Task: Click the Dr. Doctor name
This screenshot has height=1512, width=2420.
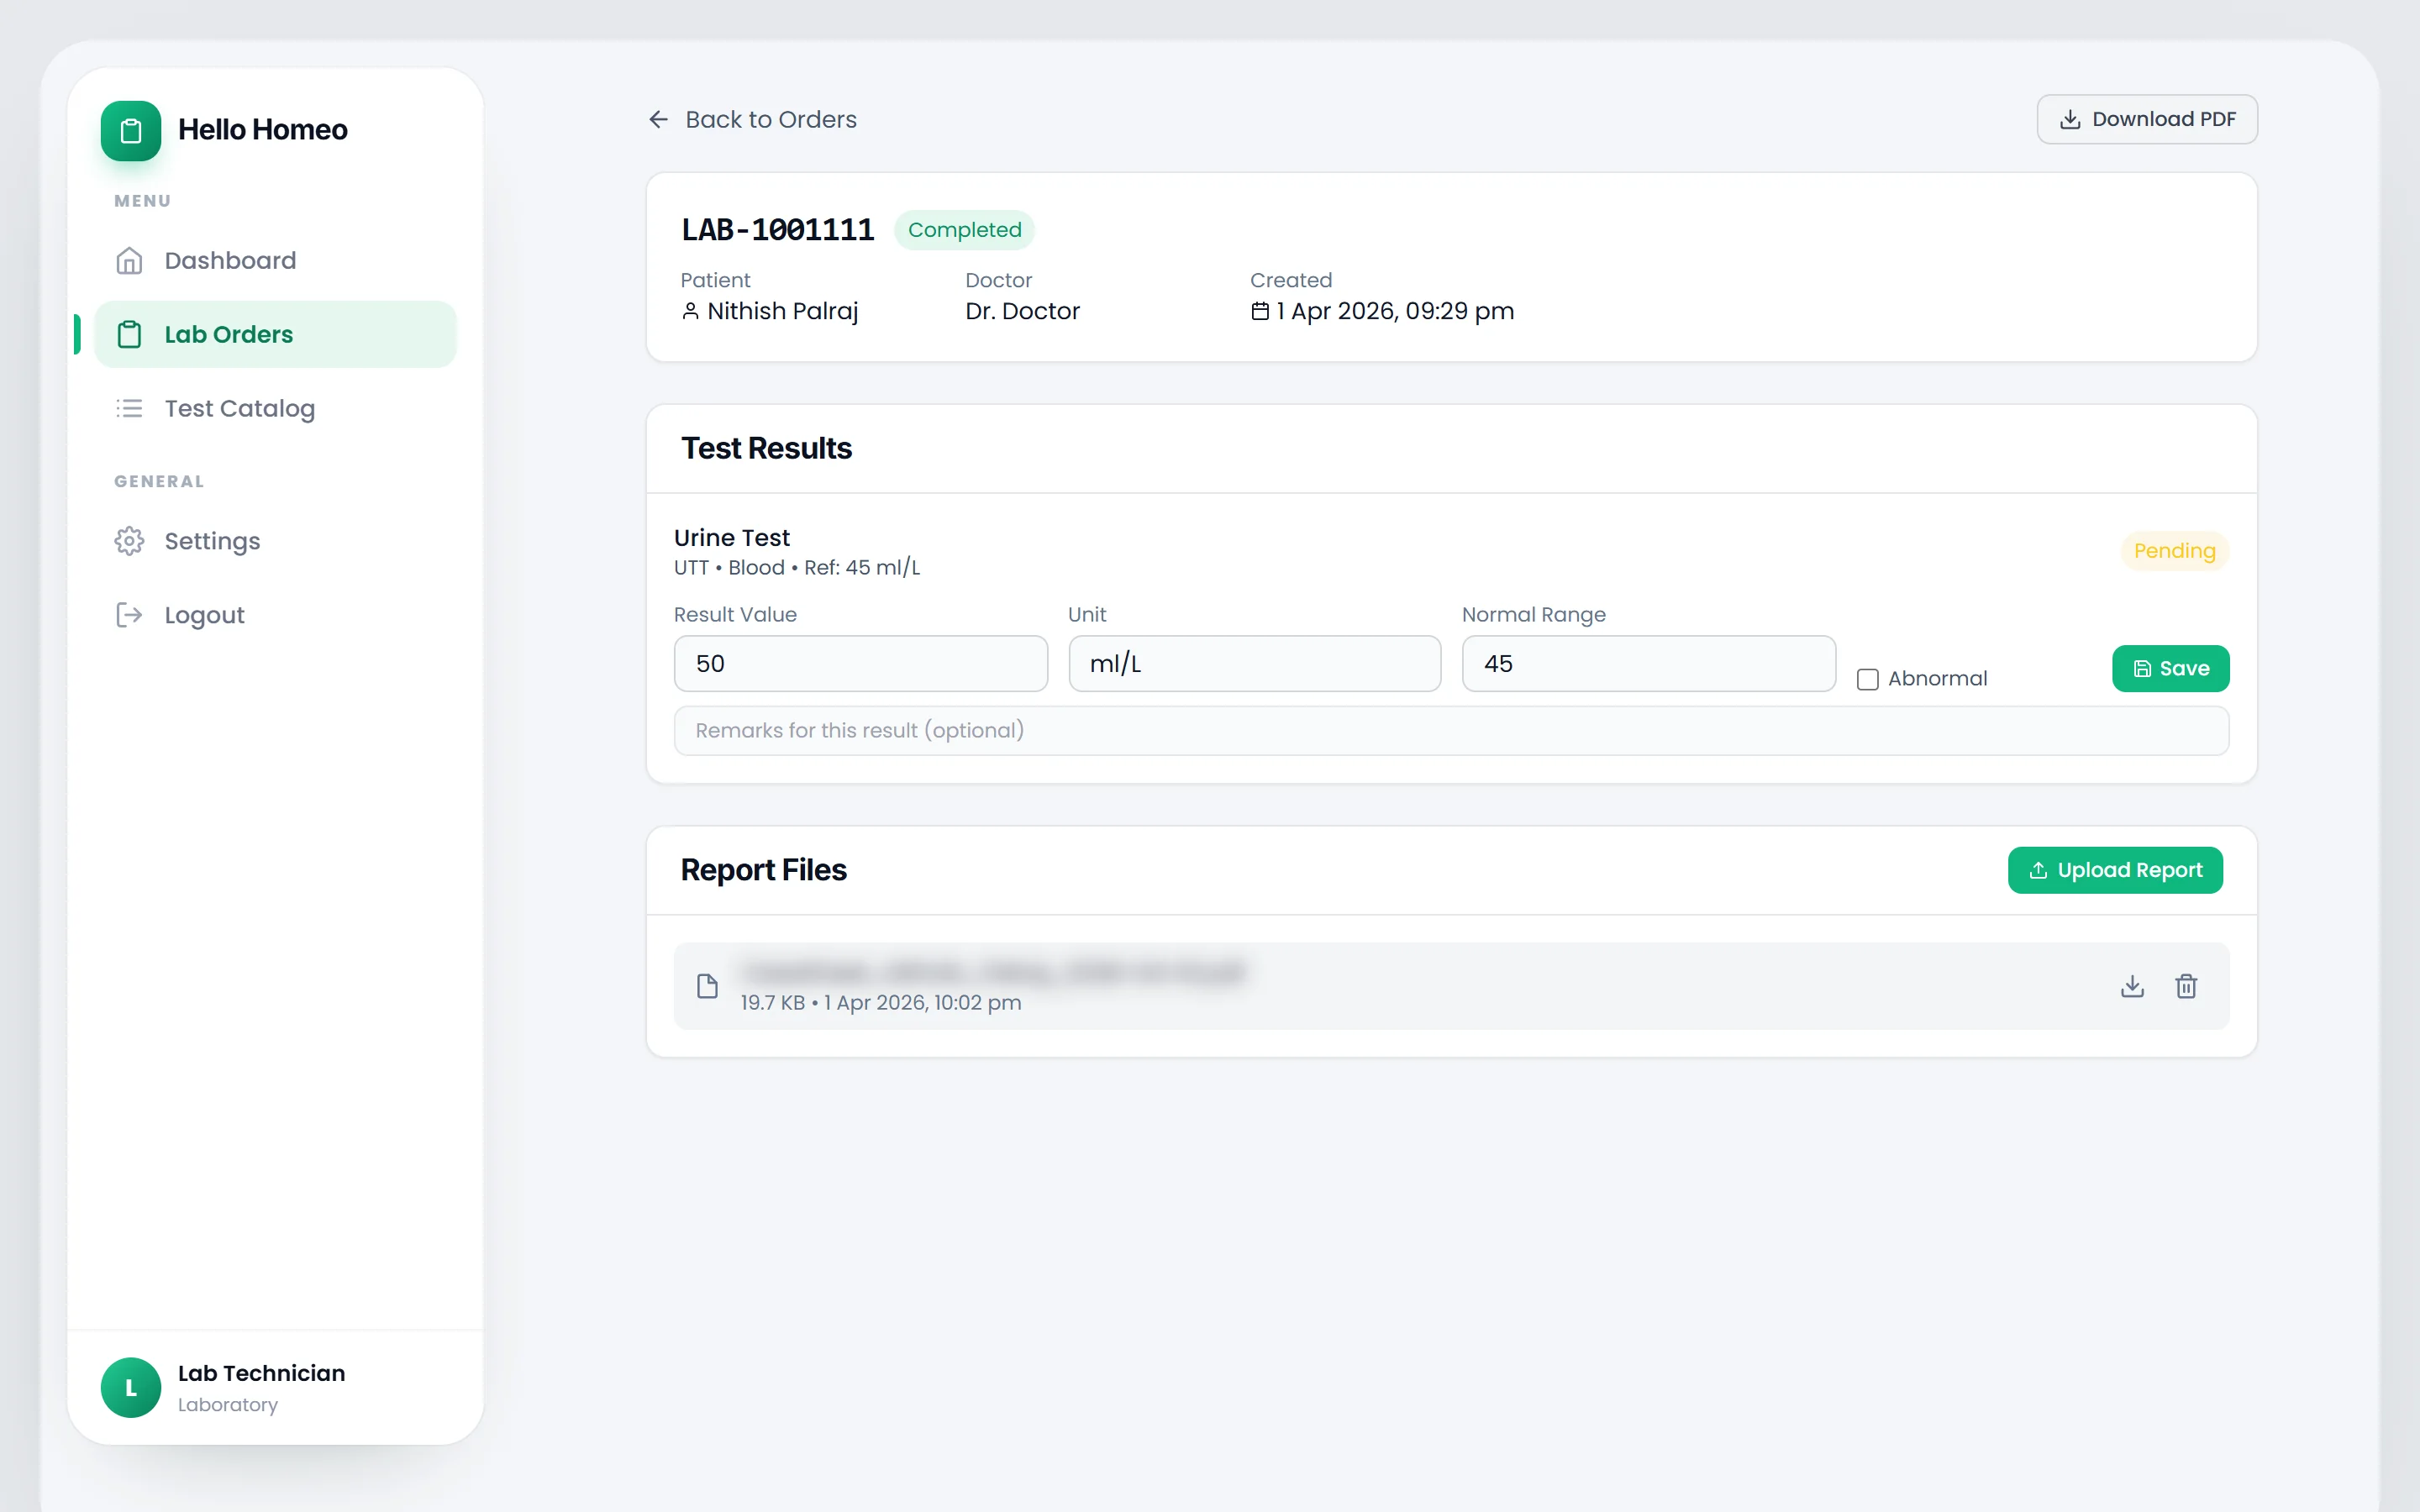Action: [x=1022, y=311]
